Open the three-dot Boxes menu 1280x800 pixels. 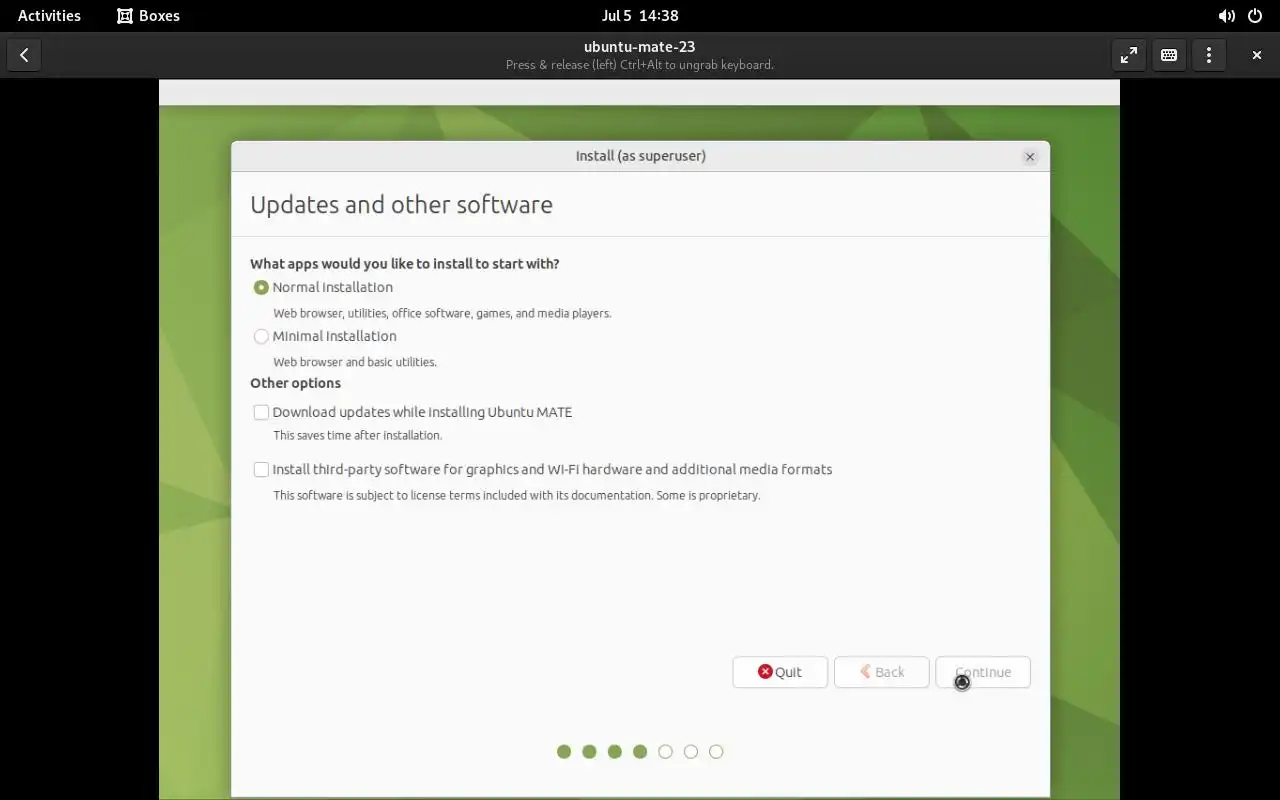(1209, 55)
